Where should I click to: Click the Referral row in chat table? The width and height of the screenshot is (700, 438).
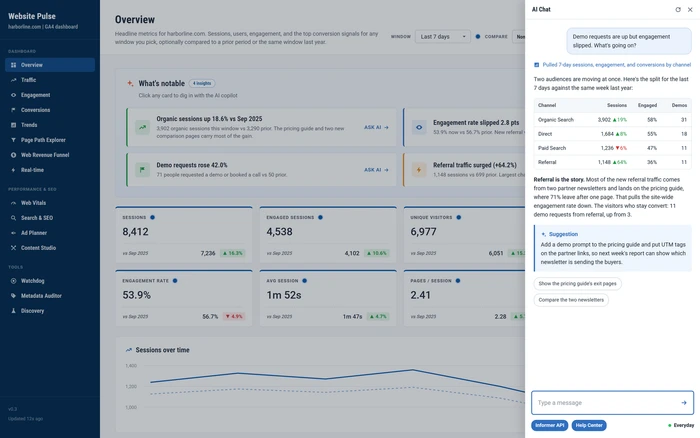[x=612, y=162]
